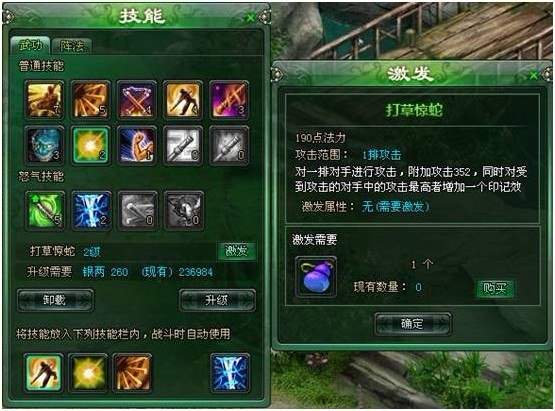Confirm with the 确定 button
The height and width of the screenshot is (411, 555).
(x=412, y=324)
